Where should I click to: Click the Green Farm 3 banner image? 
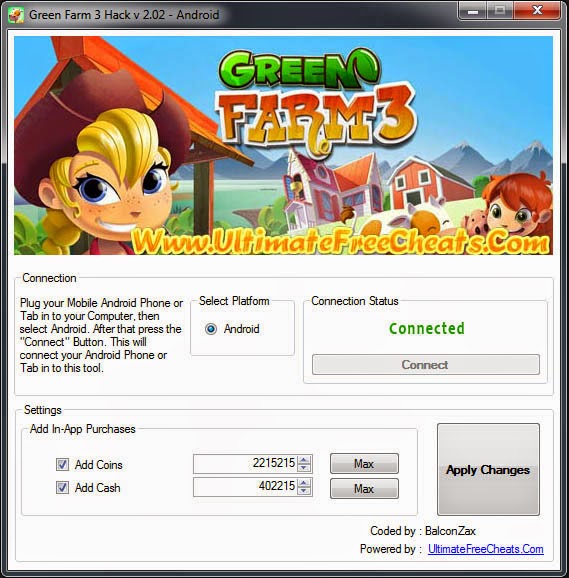pos(283,145)
